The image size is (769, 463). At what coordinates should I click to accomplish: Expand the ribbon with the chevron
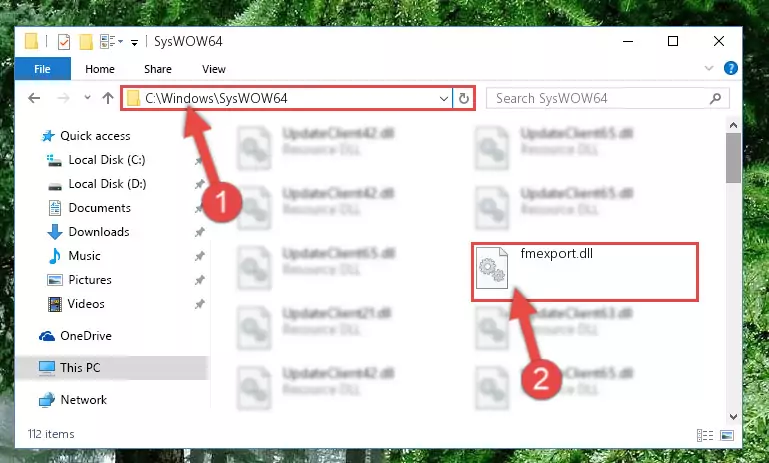click(709, 68)
